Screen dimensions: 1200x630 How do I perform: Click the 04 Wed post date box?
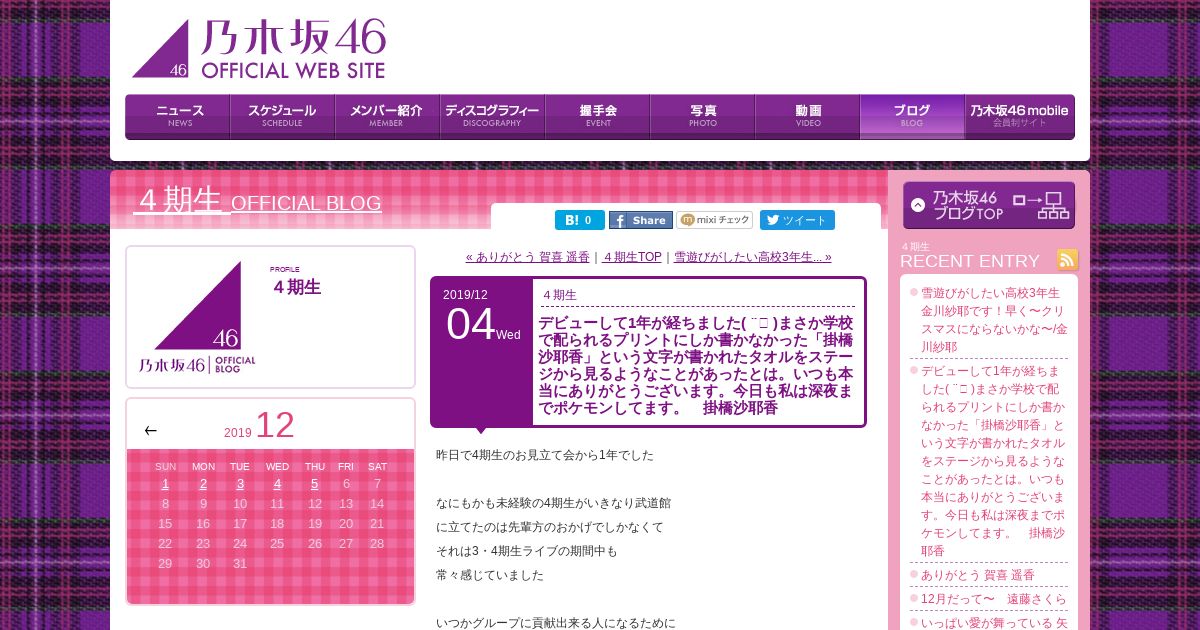482,352
